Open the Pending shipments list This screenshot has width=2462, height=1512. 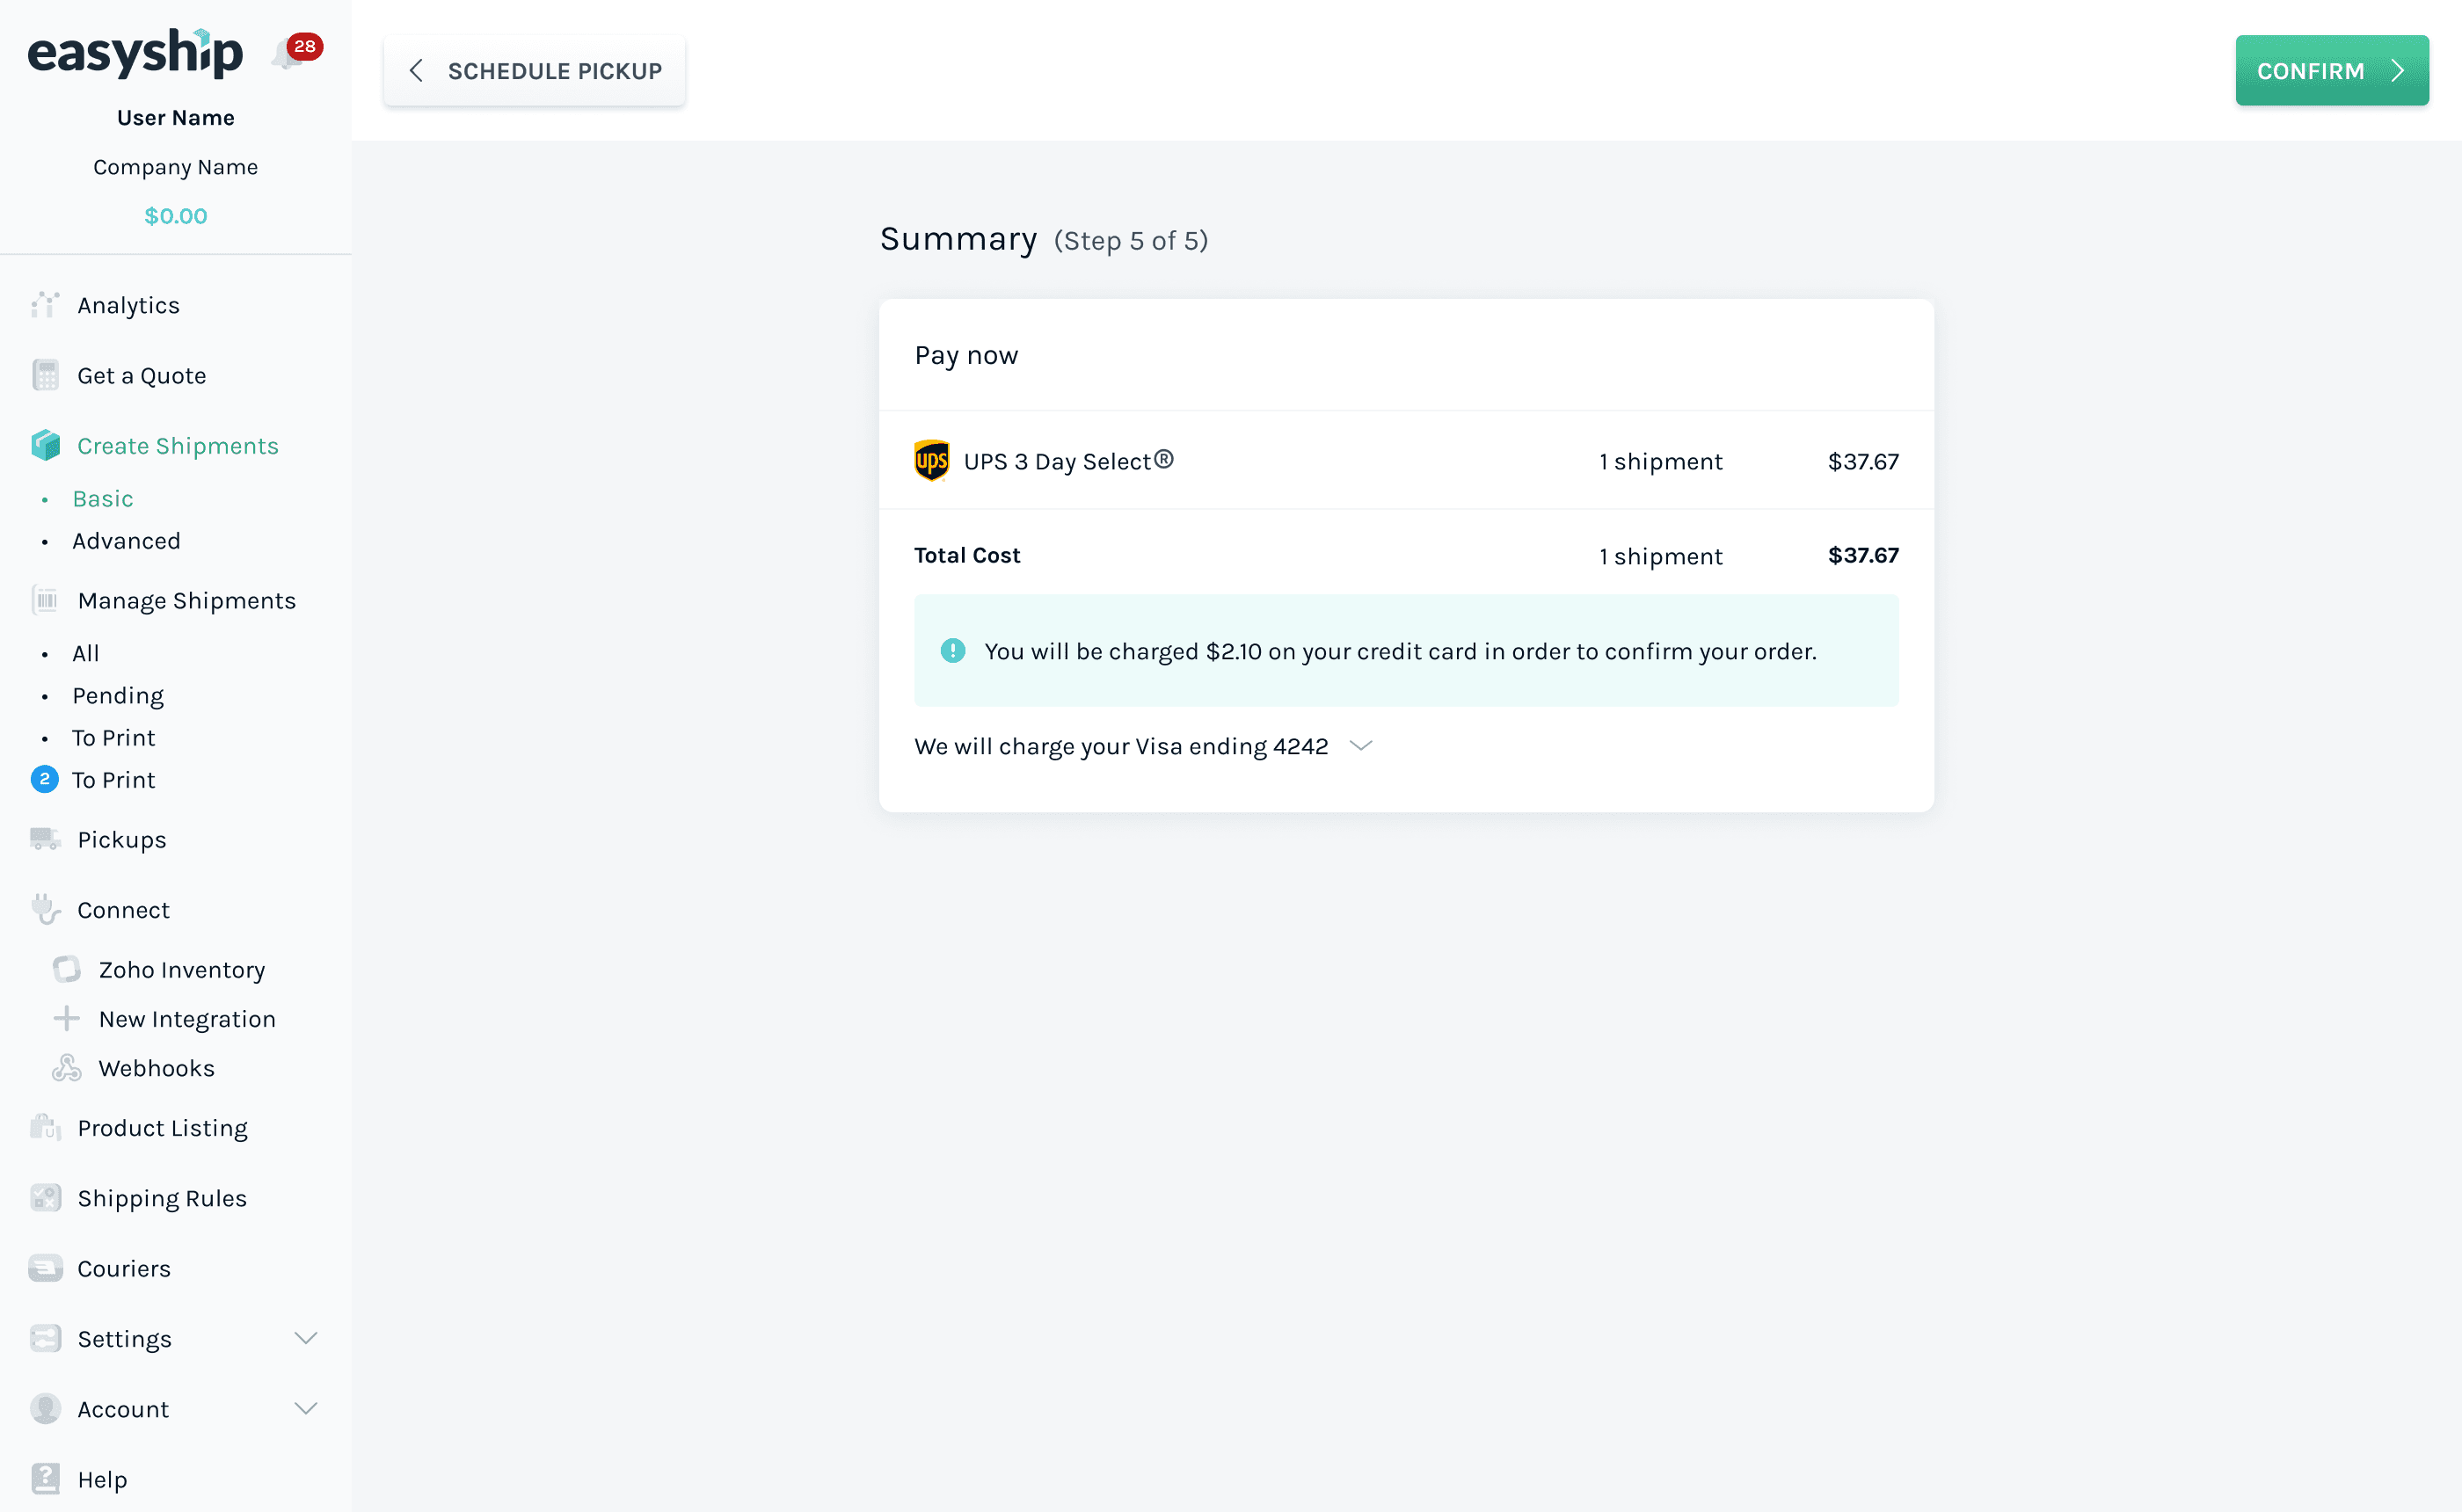(x=118, y=696)
